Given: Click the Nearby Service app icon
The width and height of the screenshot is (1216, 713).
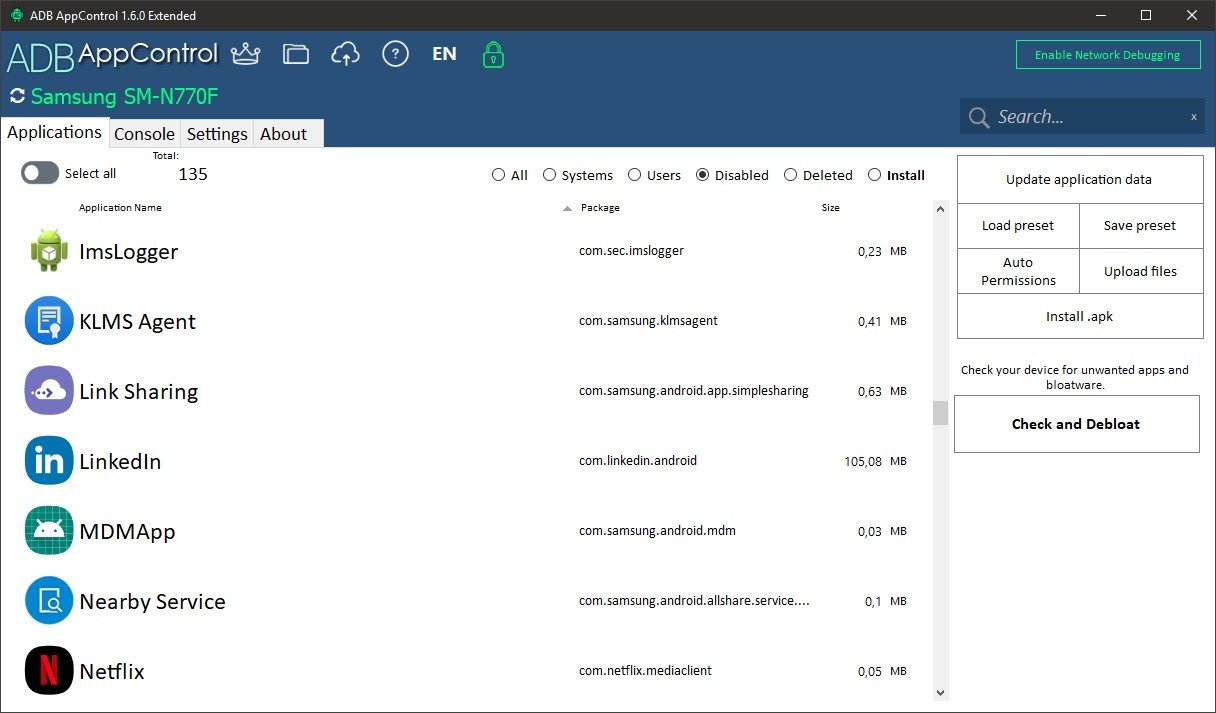Looking at the screenshot, I should (49, 601).
